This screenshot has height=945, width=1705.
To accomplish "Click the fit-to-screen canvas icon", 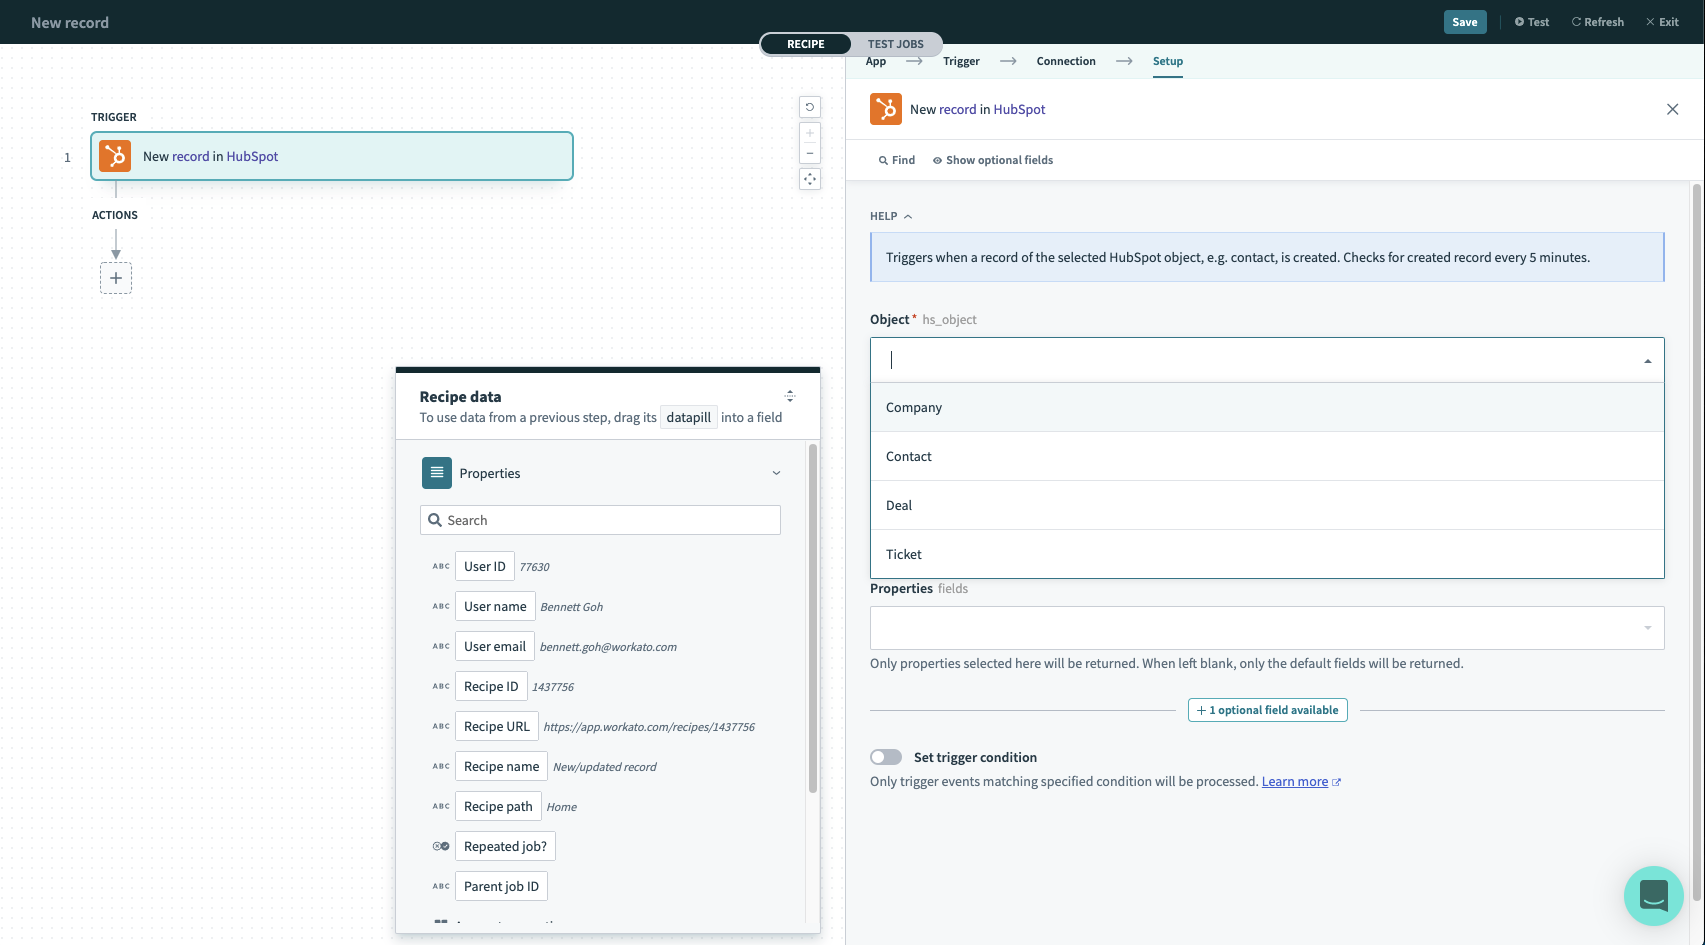I will (x=809, y=178).
